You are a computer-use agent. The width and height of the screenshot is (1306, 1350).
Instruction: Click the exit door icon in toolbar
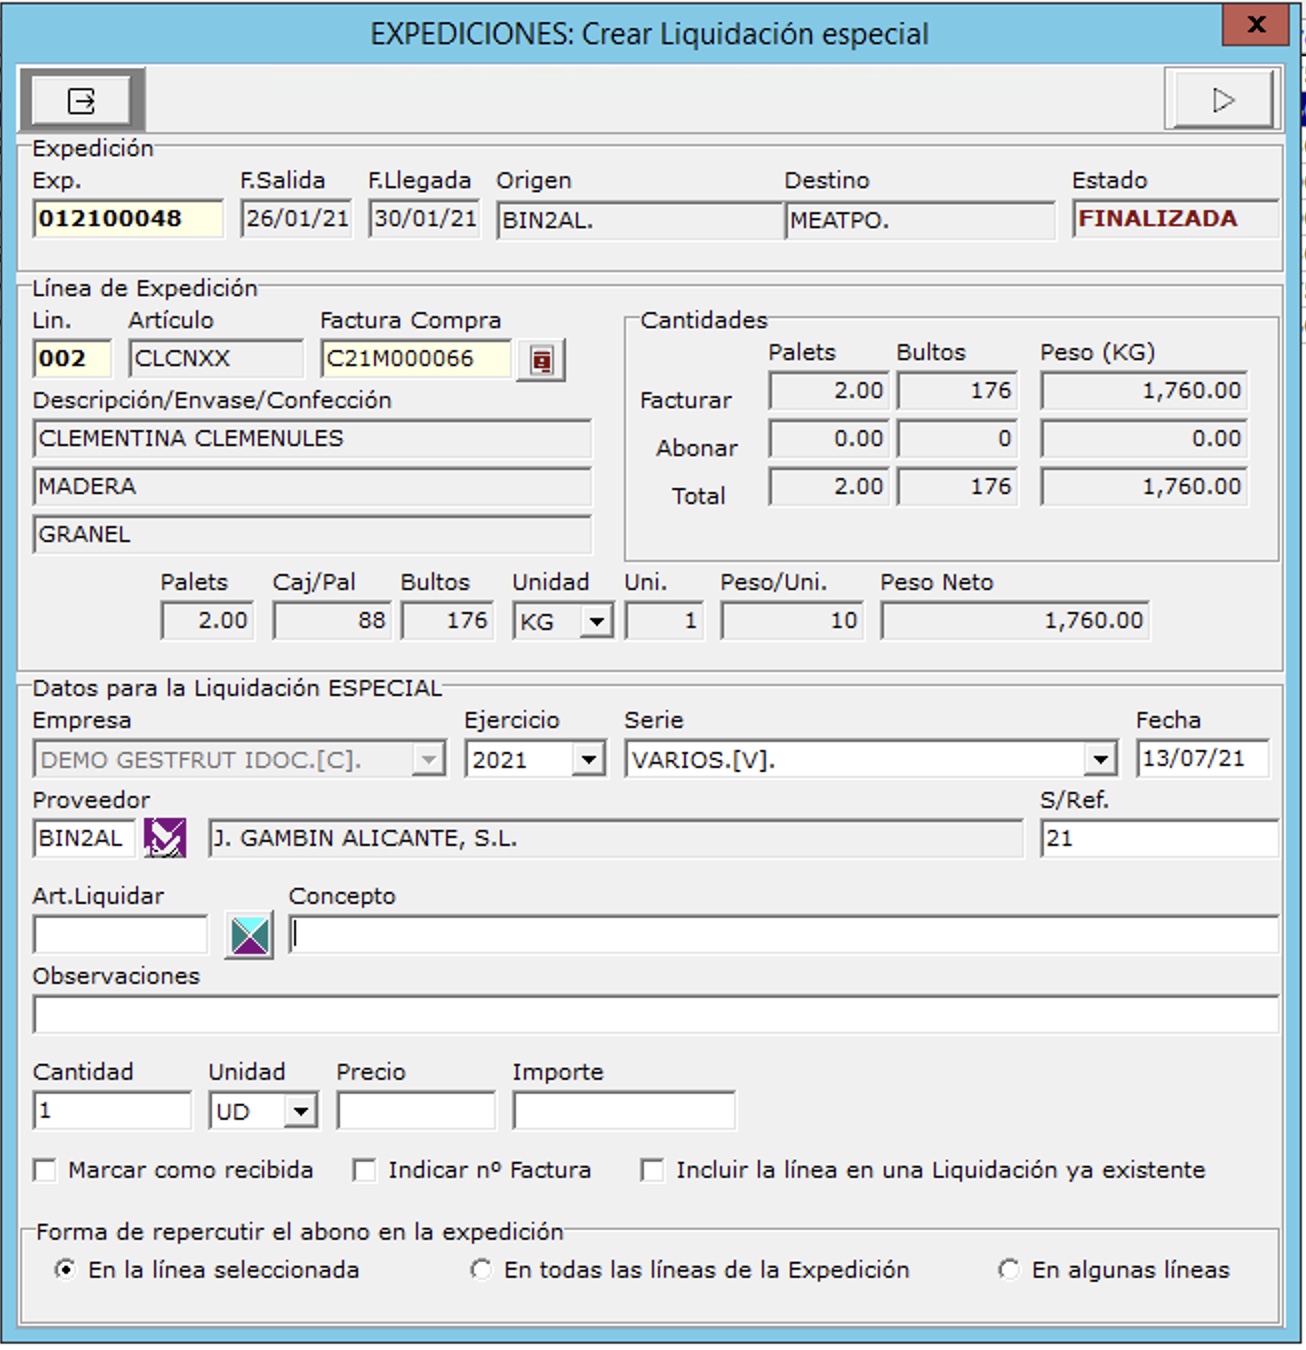(81, 101)
